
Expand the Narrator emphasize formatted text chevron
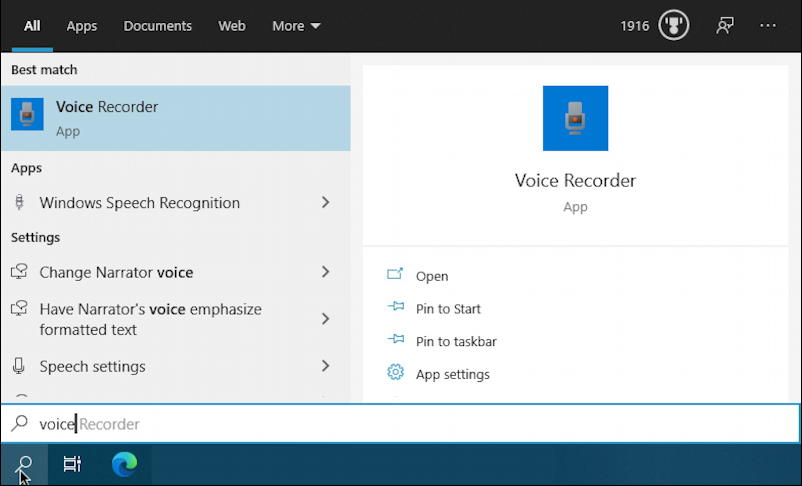(325, 319)
